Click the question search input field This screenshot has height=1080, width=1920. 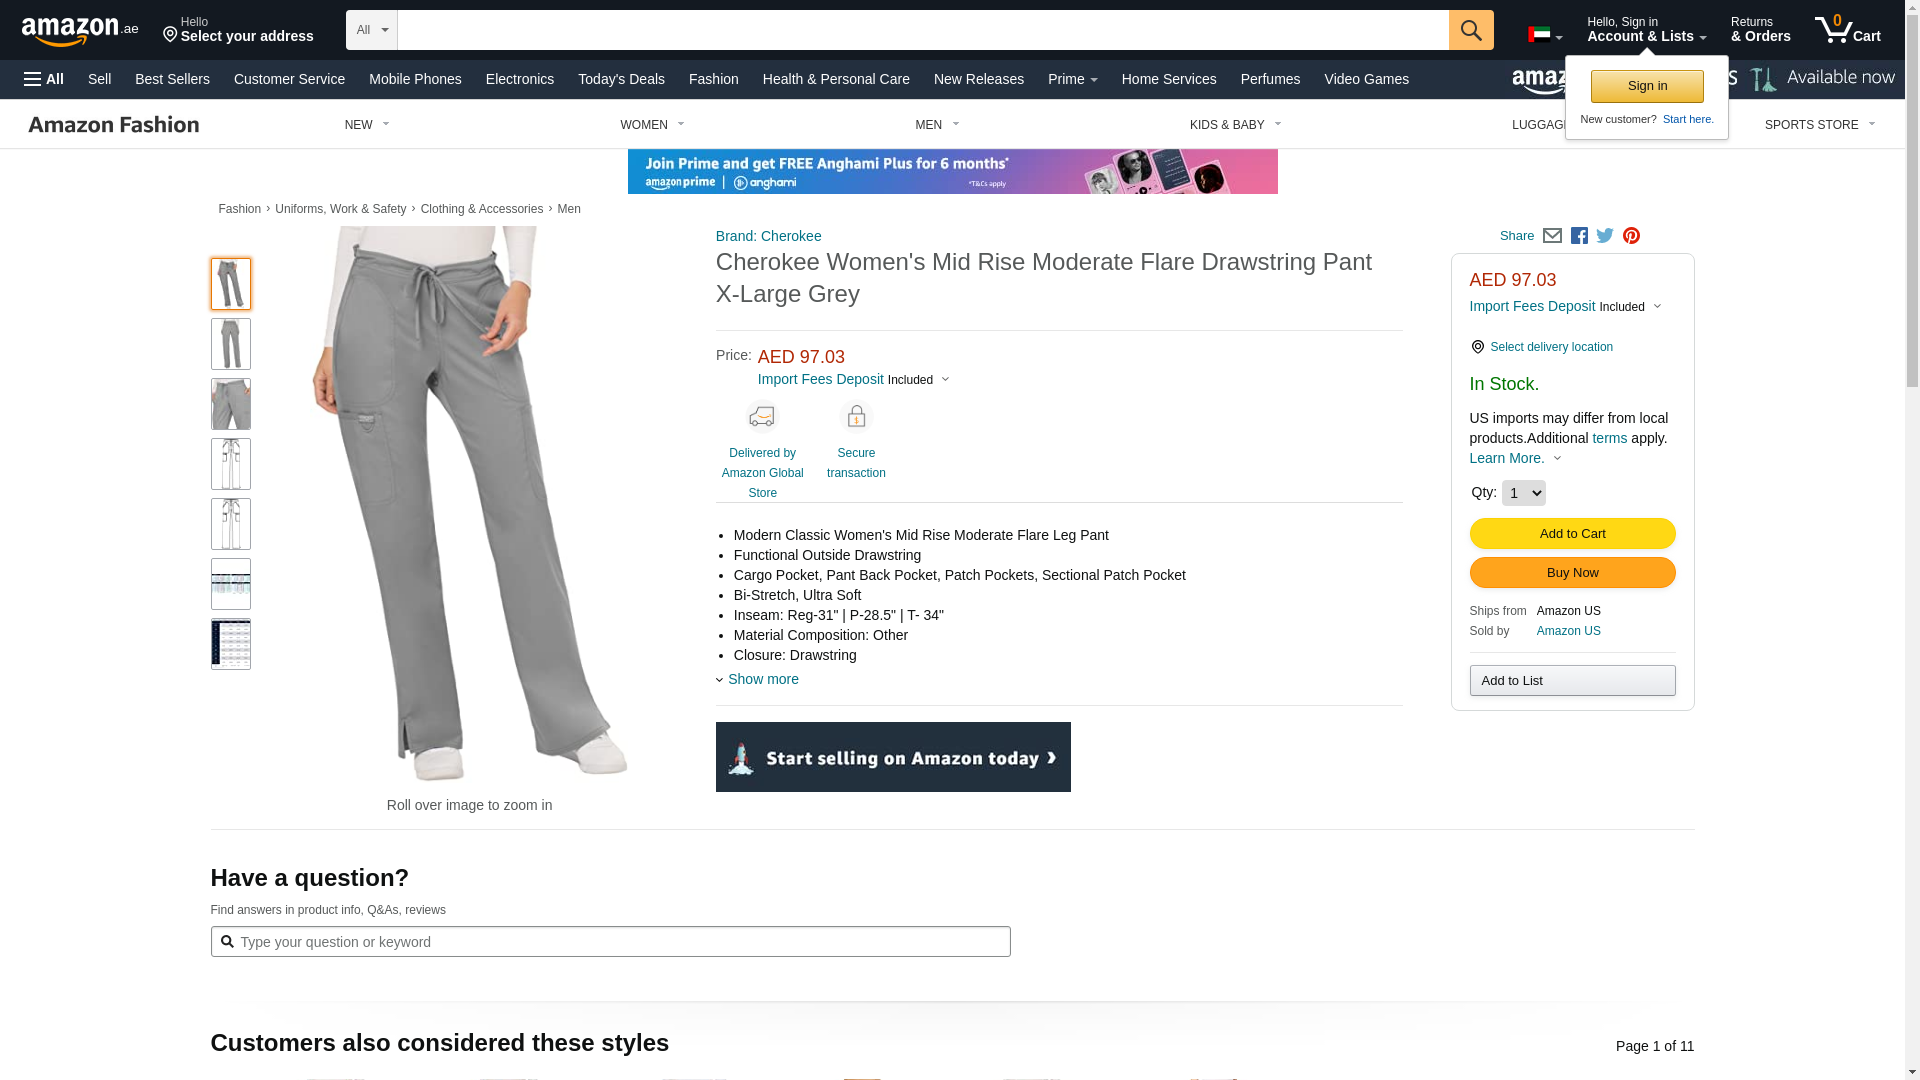point(610,941)
